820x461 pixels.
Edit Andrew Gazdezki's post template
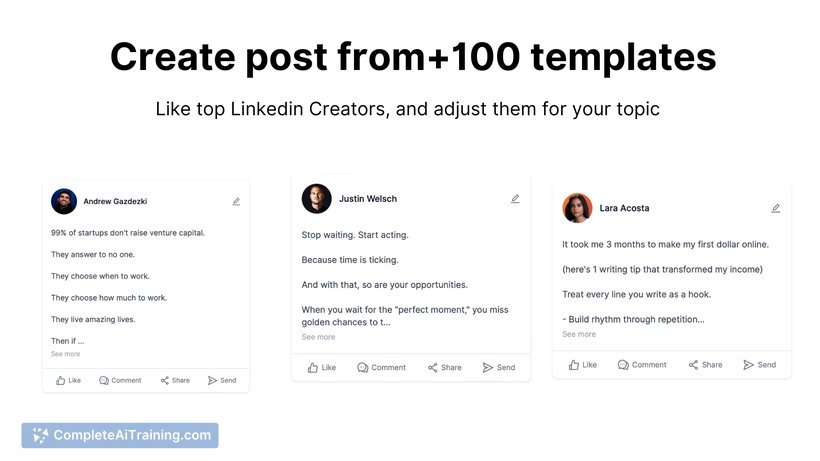click(x=236, y=201)
